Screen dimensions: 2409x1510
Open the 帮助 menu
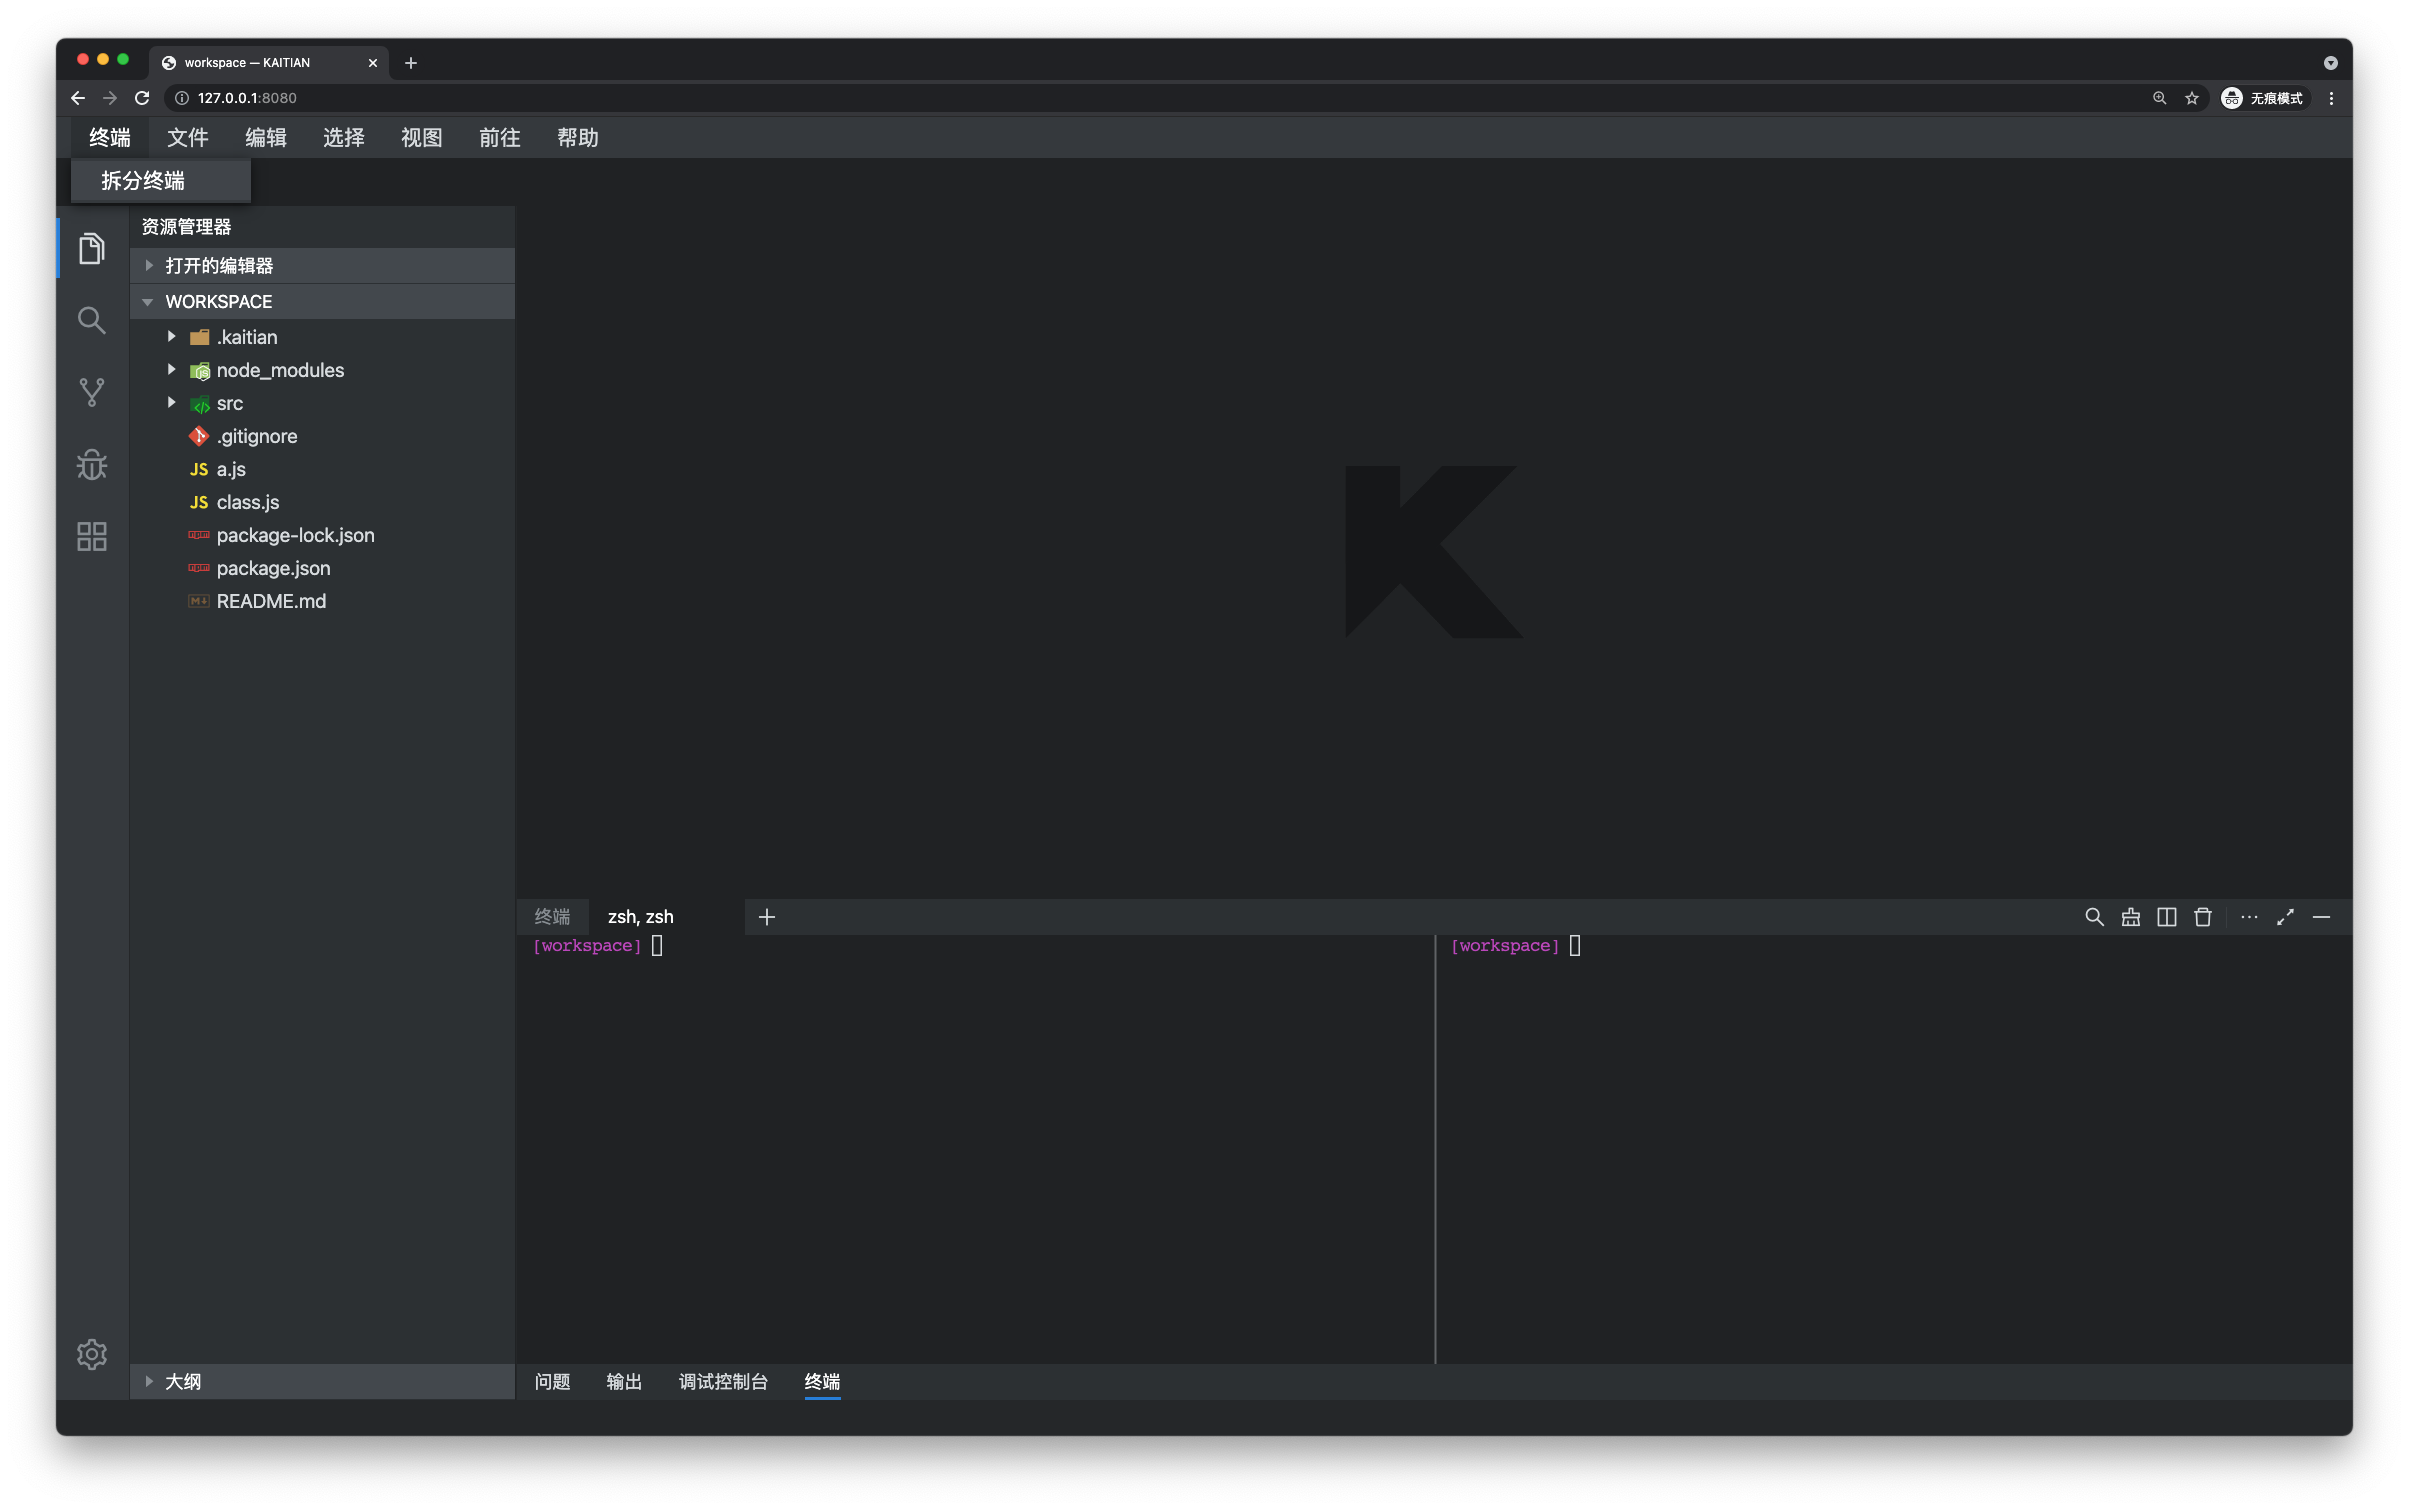(x=578, y=138)
